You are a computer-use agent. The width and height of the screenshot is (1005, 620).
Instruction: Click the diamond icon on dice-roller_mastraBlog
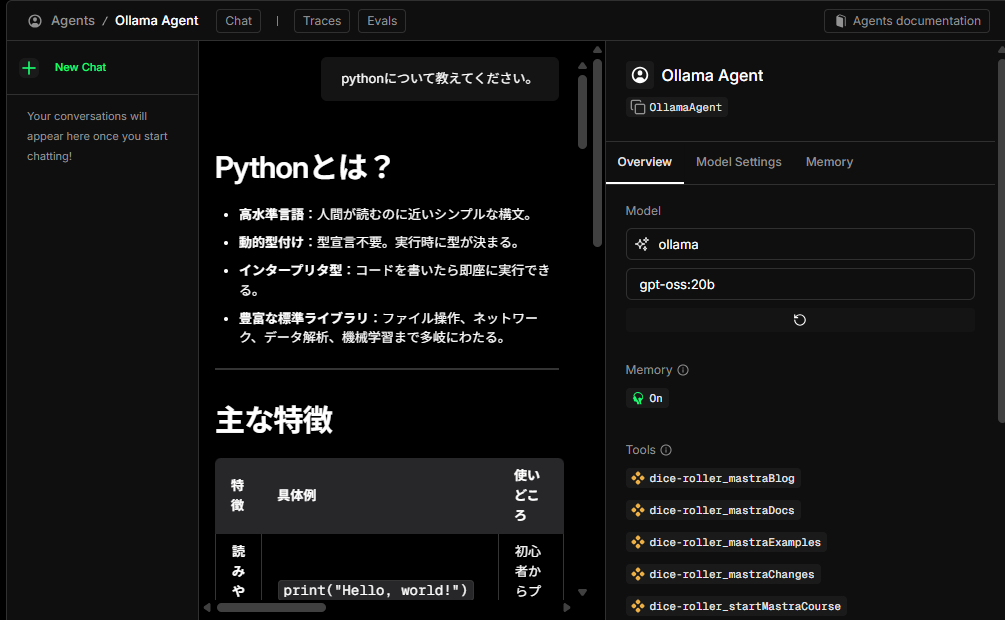[x=637, y=478]
